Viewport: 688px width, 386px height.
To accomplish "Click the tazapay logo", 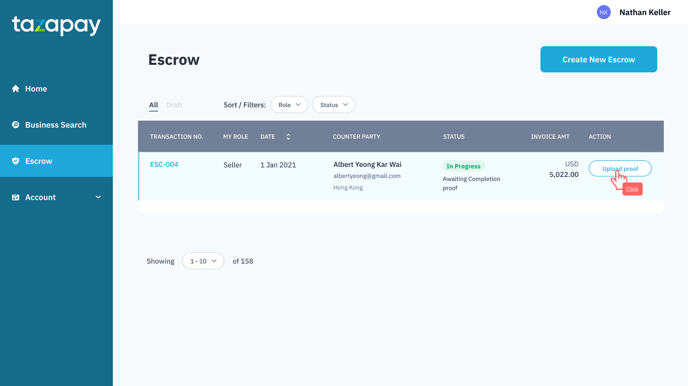I will click(x=56, y=25).
